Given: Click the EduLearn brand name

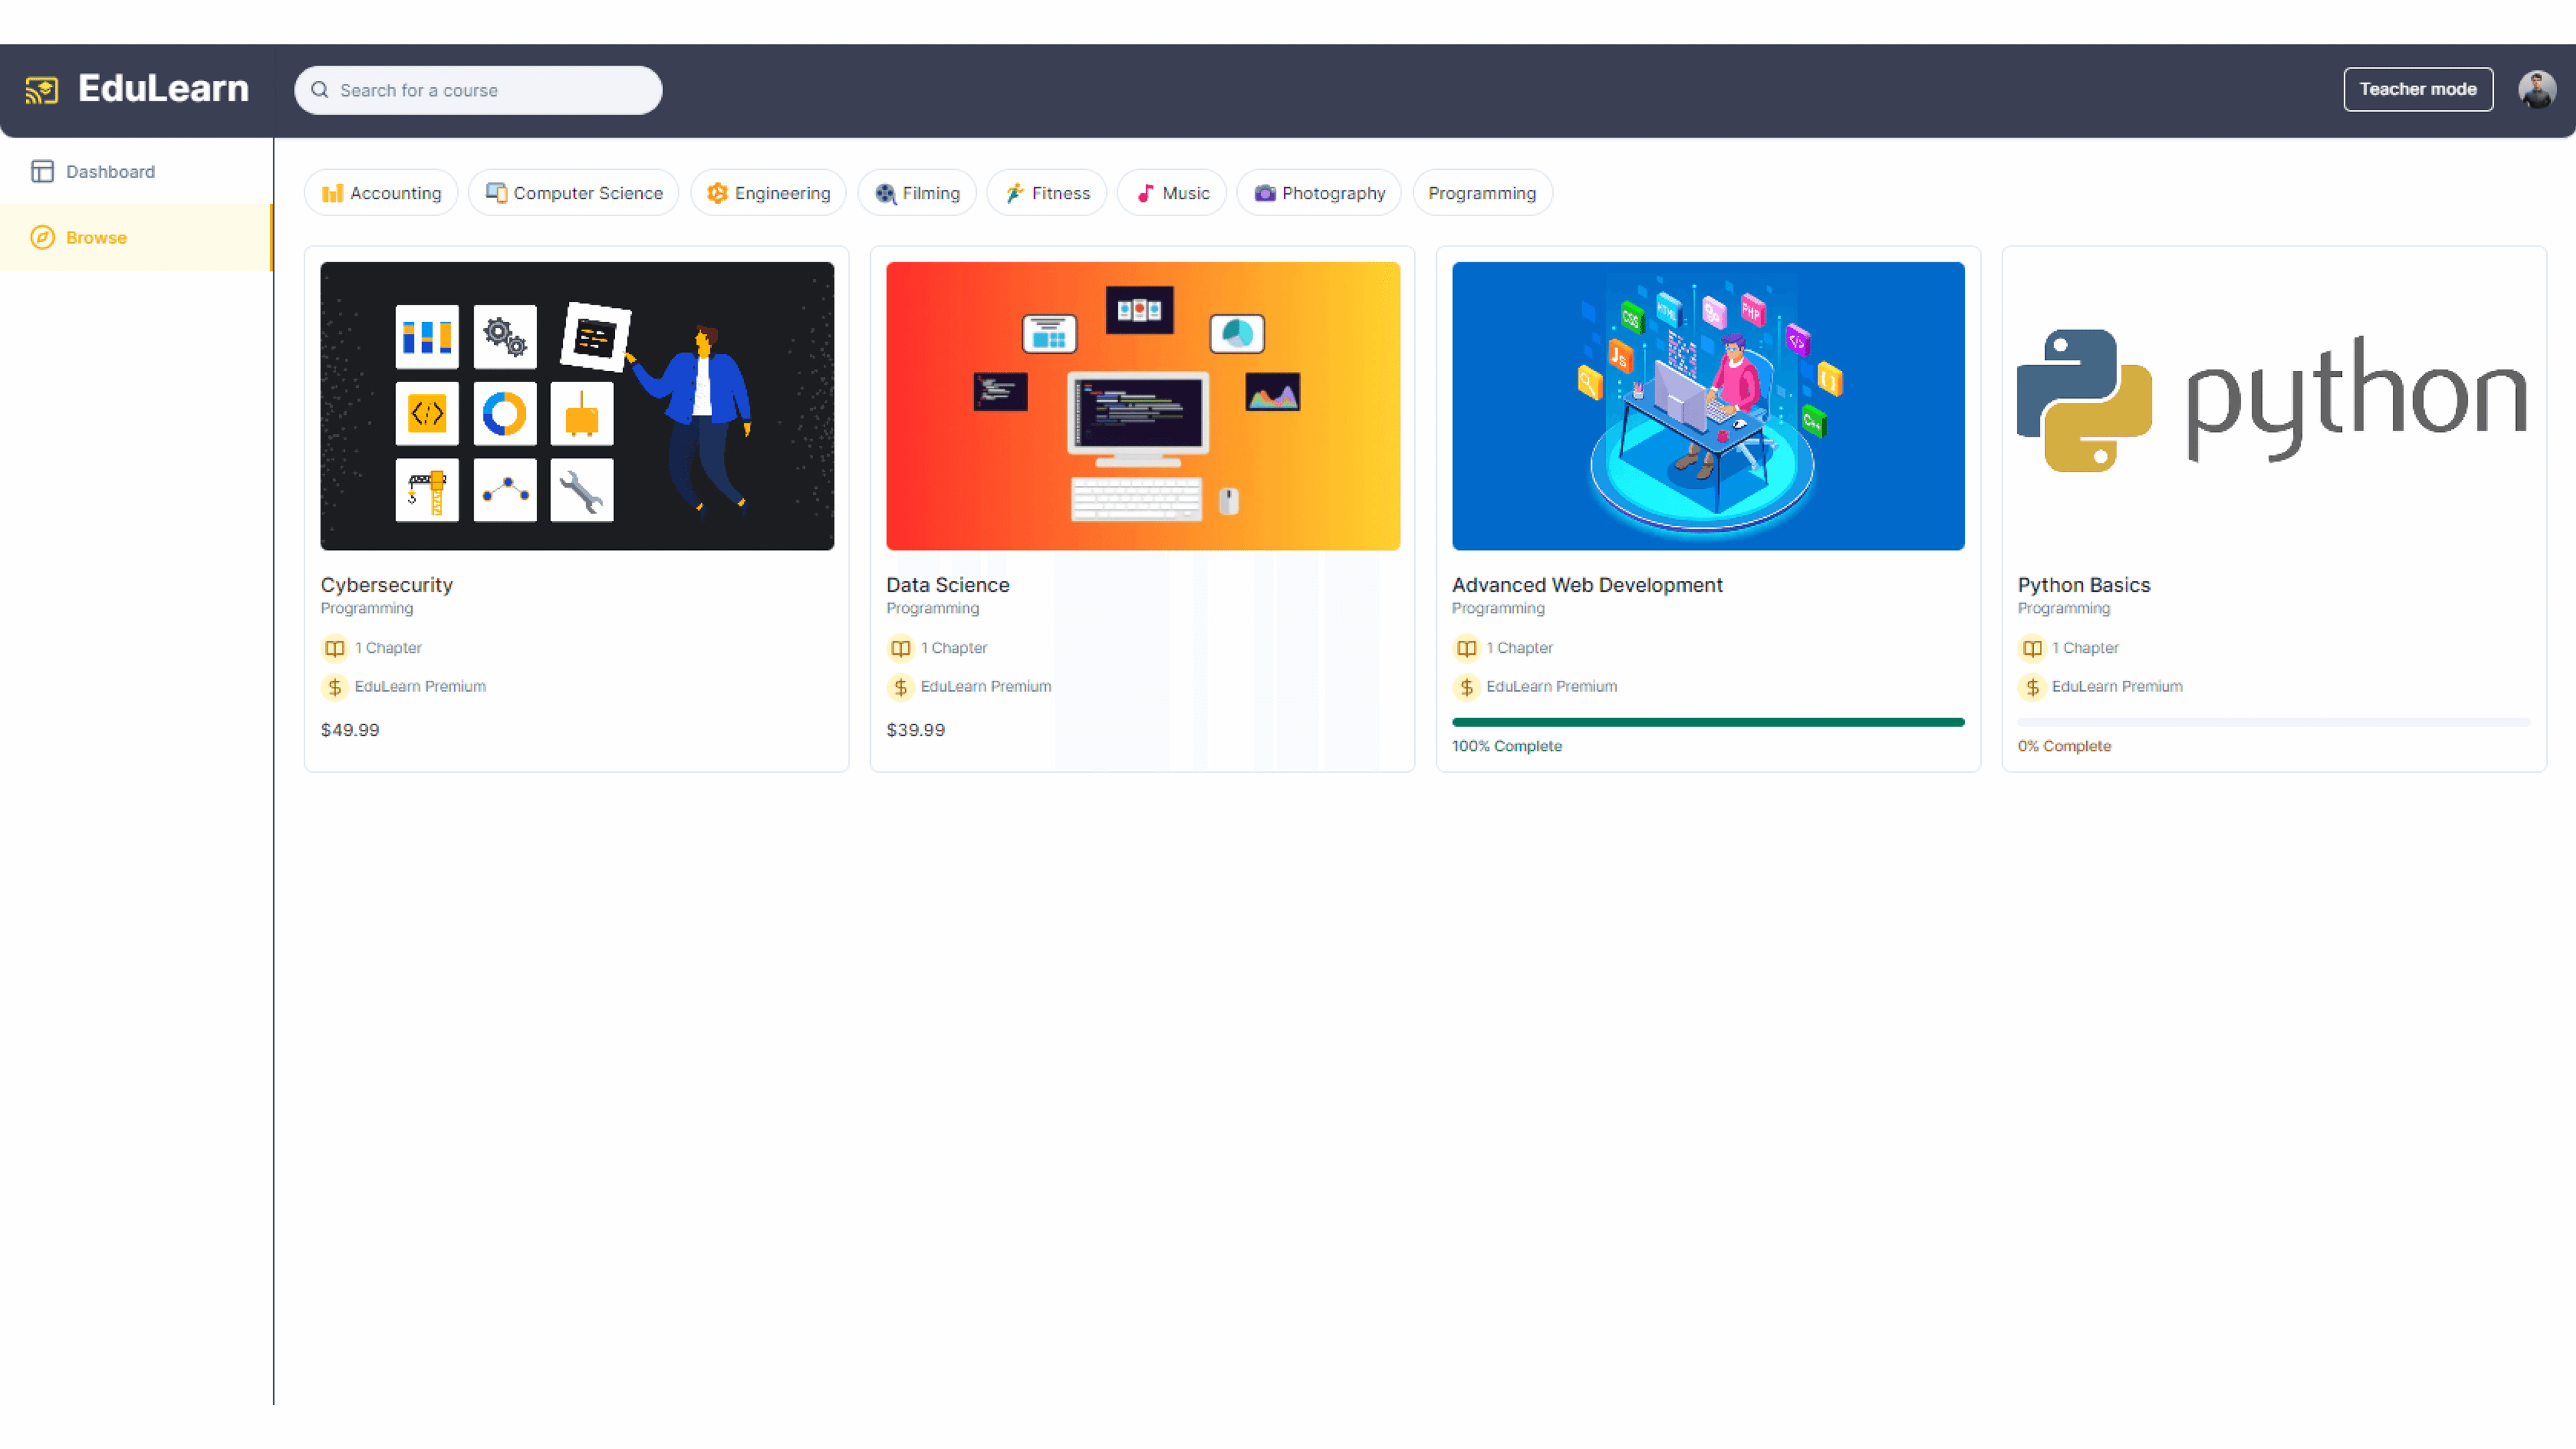Looking at the screenshot, I should (x=163, y=89).
